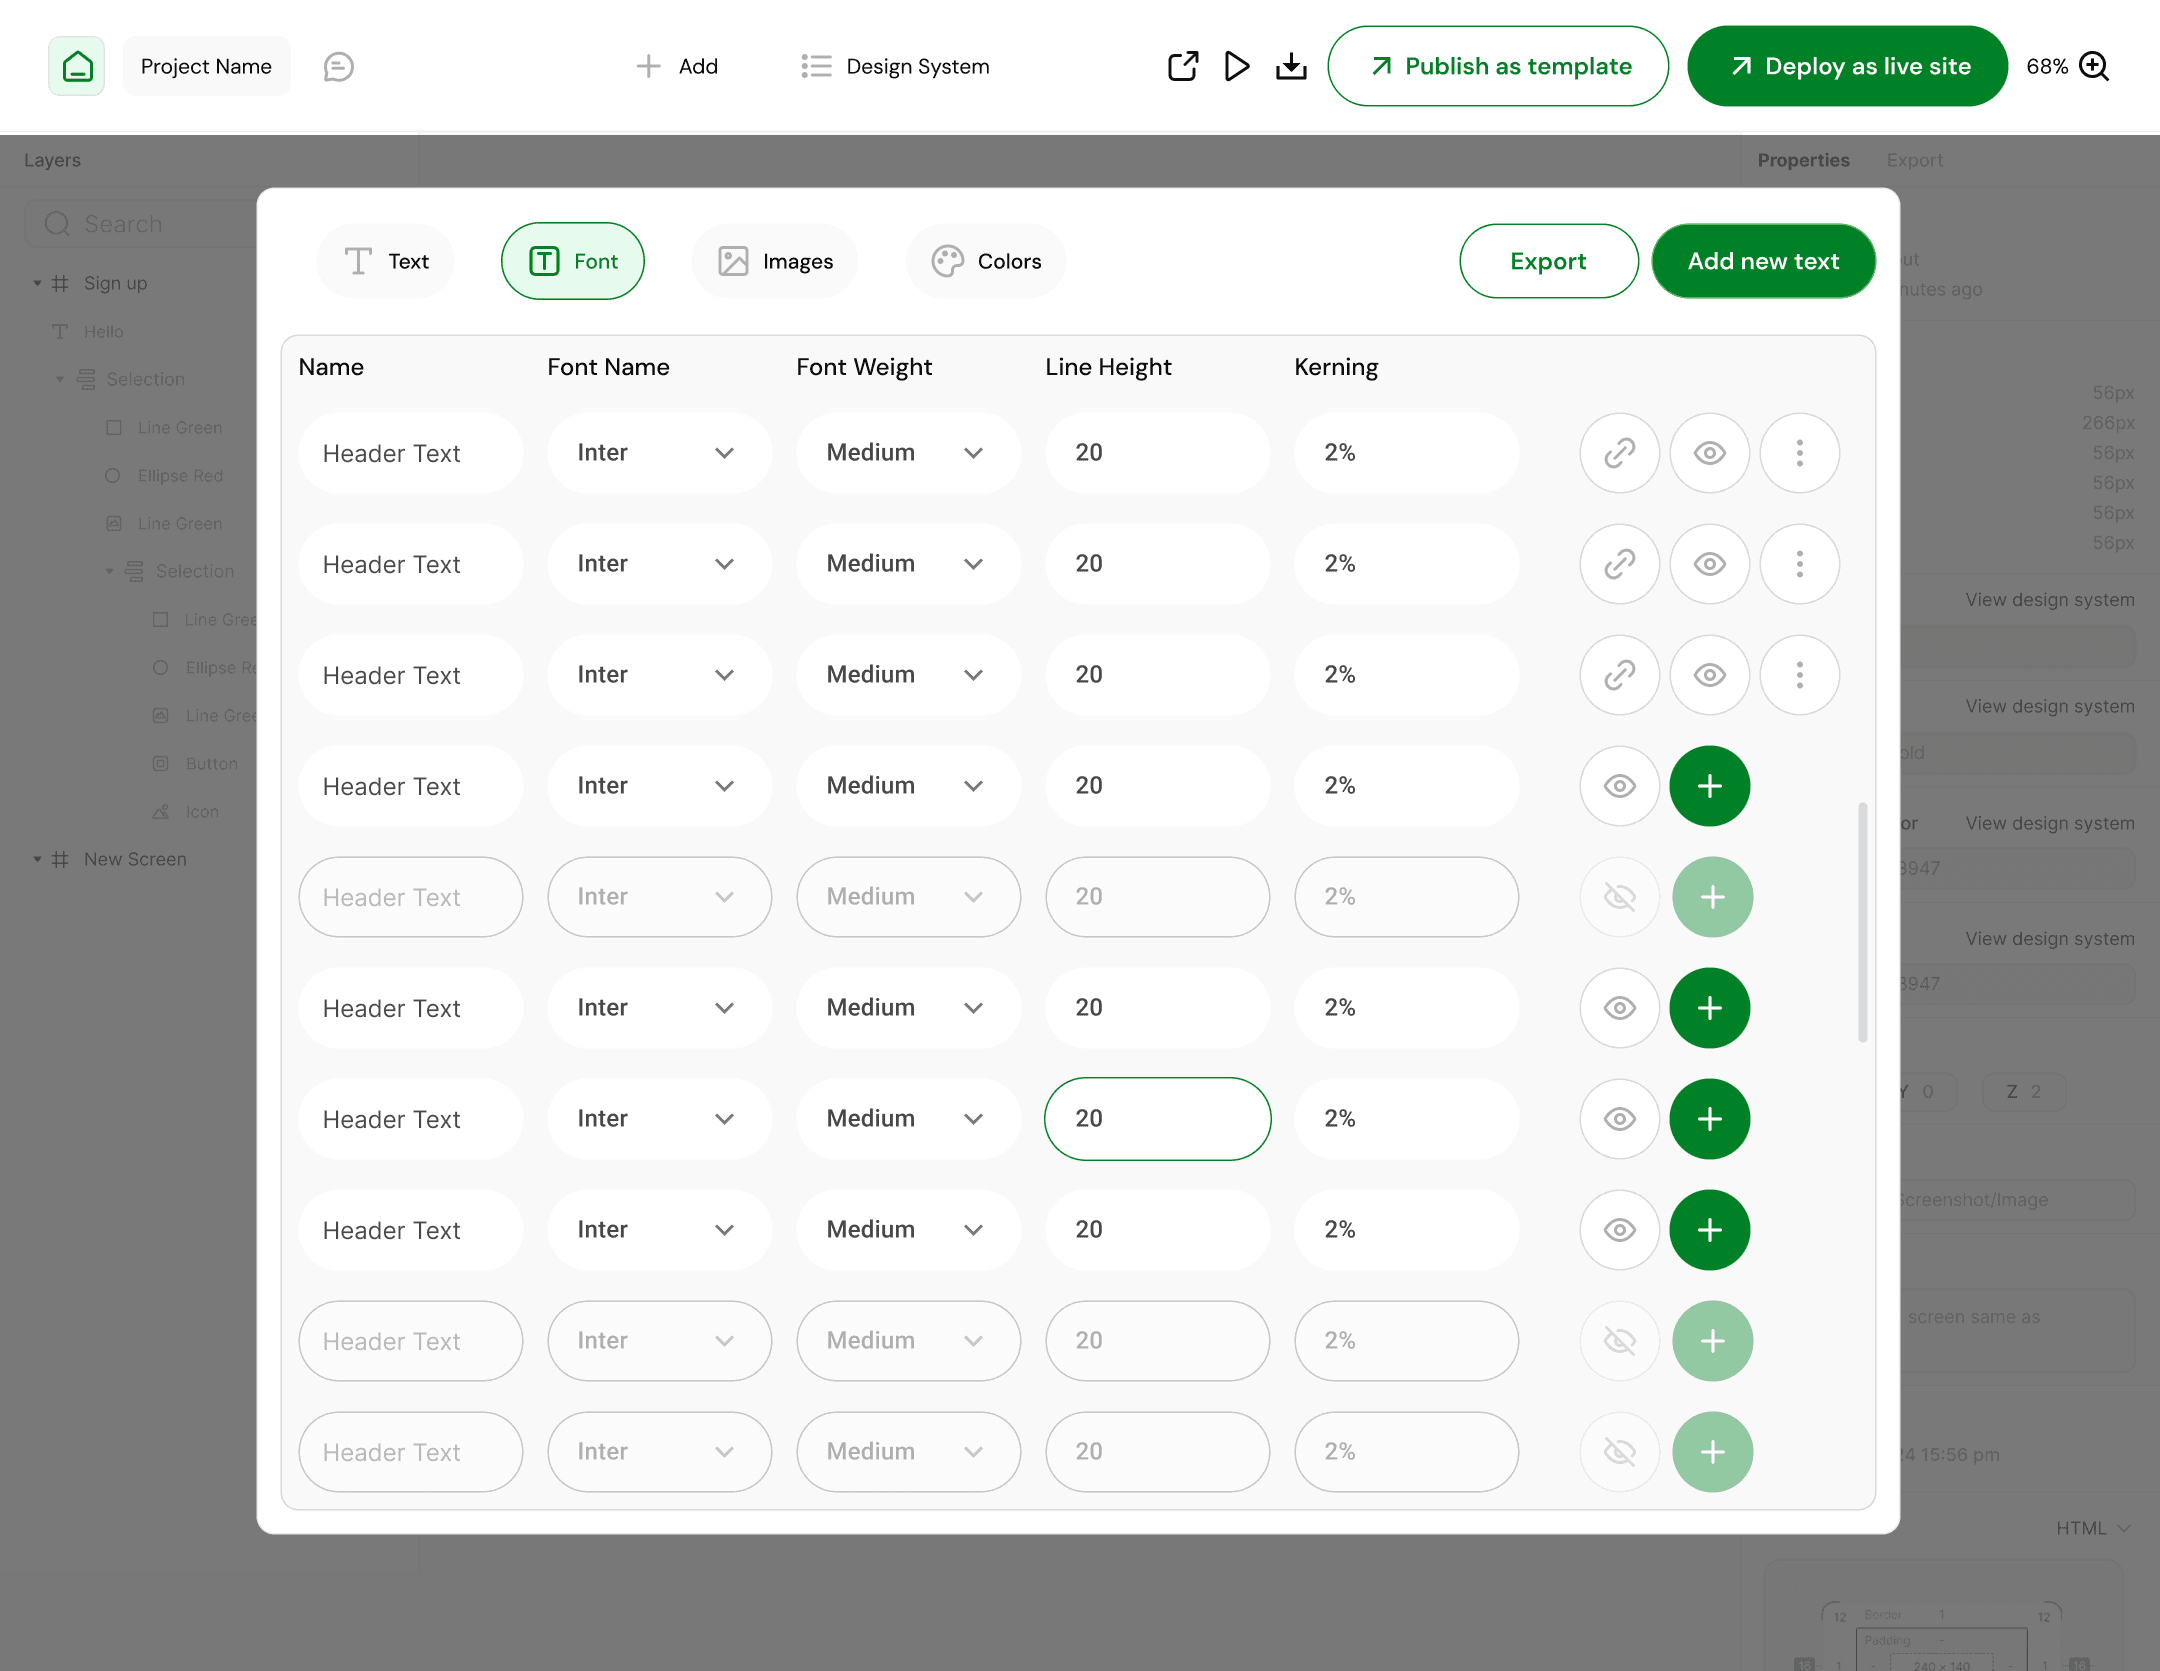Toggle eye visibility in third font row

pos(1709,675)
